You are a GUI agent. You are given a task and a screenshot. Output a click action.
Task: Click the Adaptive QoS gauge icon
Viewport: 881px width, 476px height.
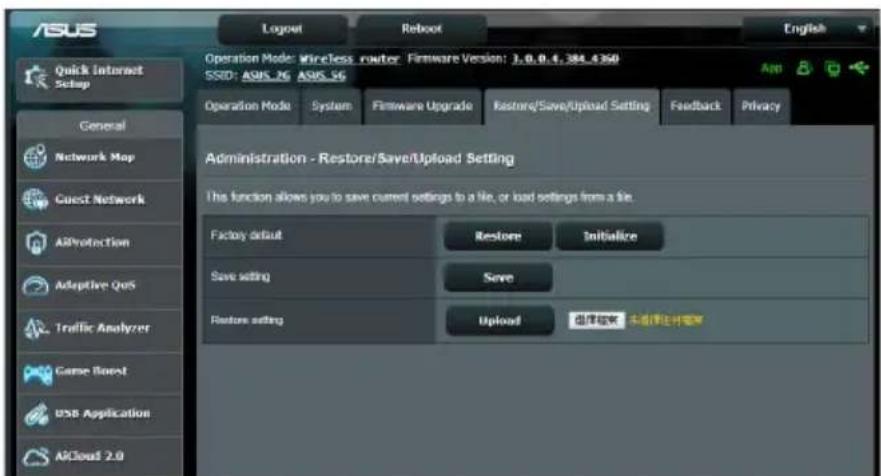(x=35, y=285)
